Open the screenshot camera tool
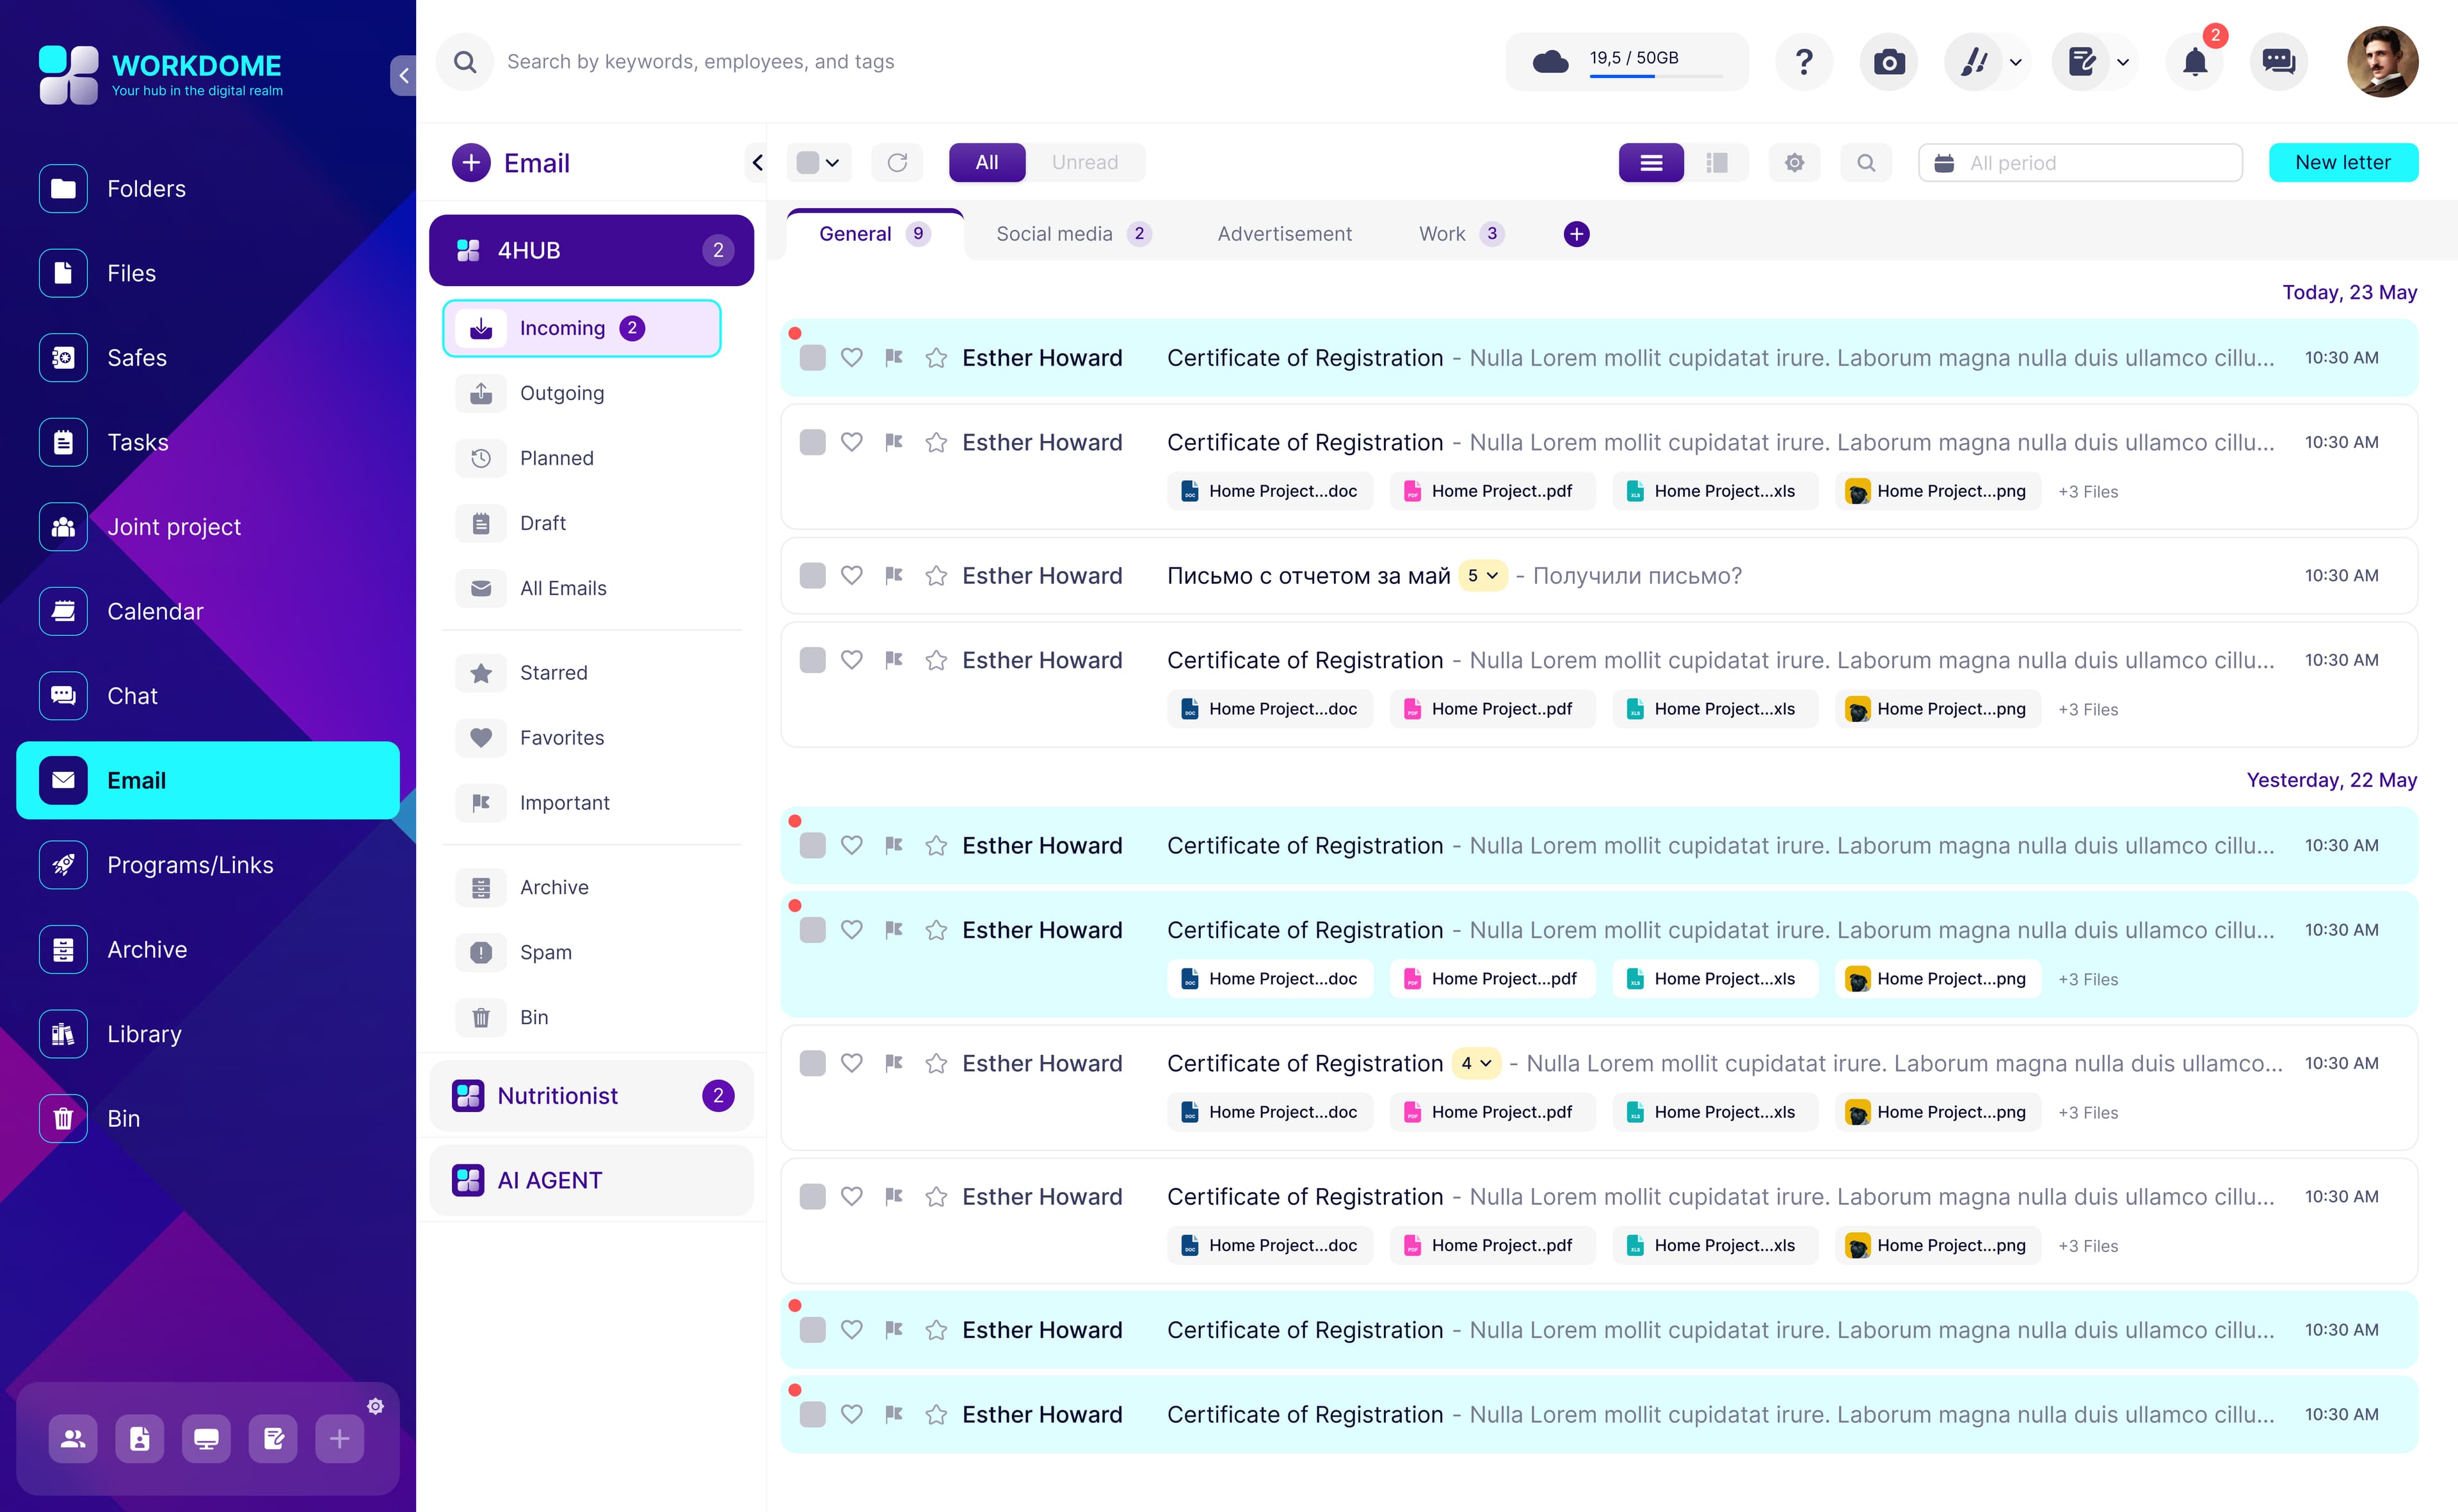 1889,62
